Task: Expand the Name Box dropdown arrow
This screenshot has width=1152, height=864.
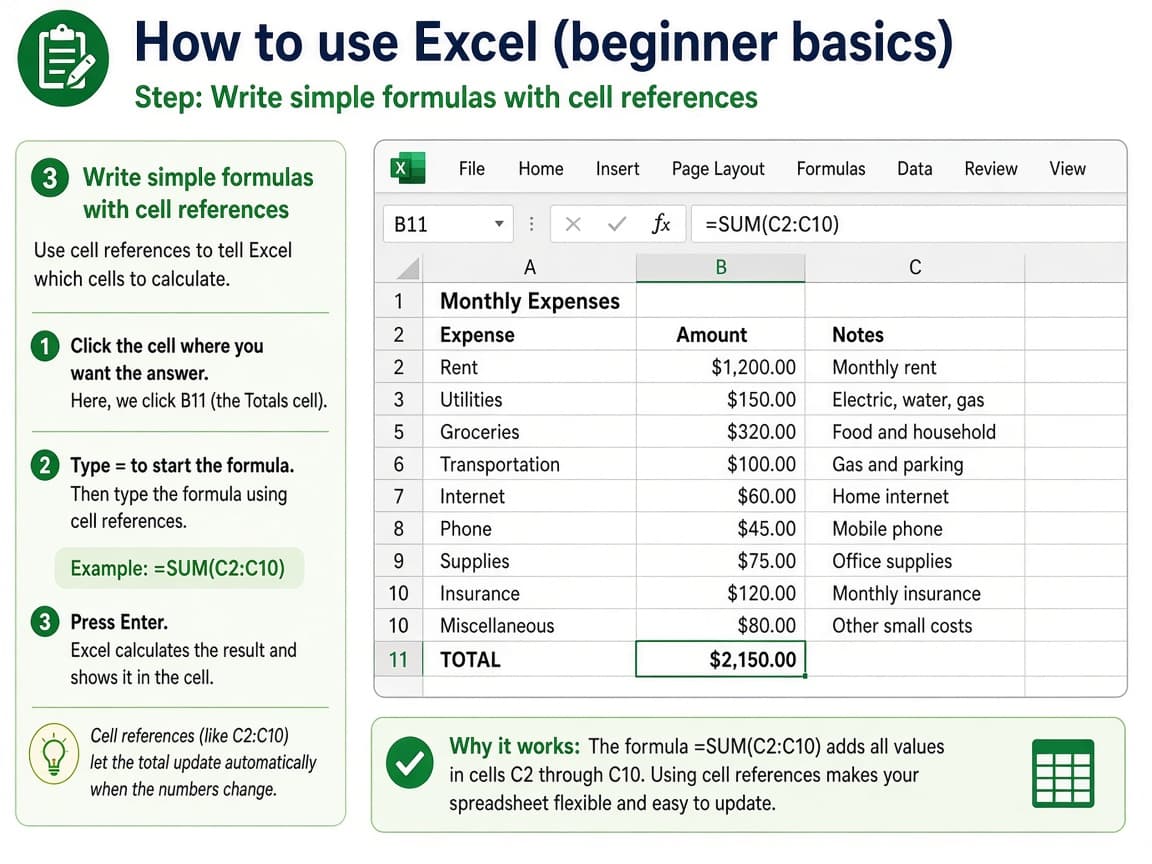Action: [x=499, y=223]
